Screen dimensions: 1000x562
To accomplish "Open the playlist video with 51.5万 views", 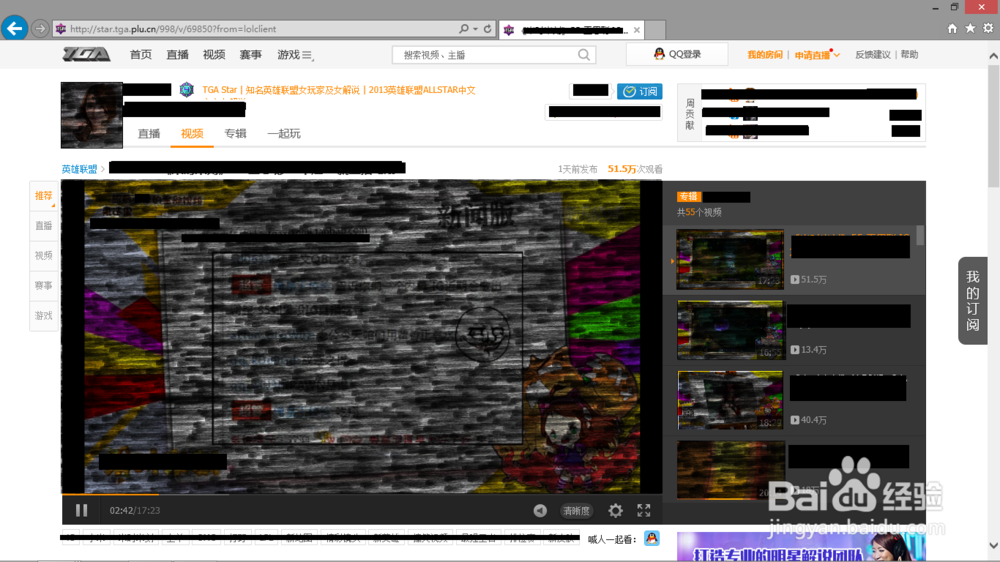I will (730, 259).
